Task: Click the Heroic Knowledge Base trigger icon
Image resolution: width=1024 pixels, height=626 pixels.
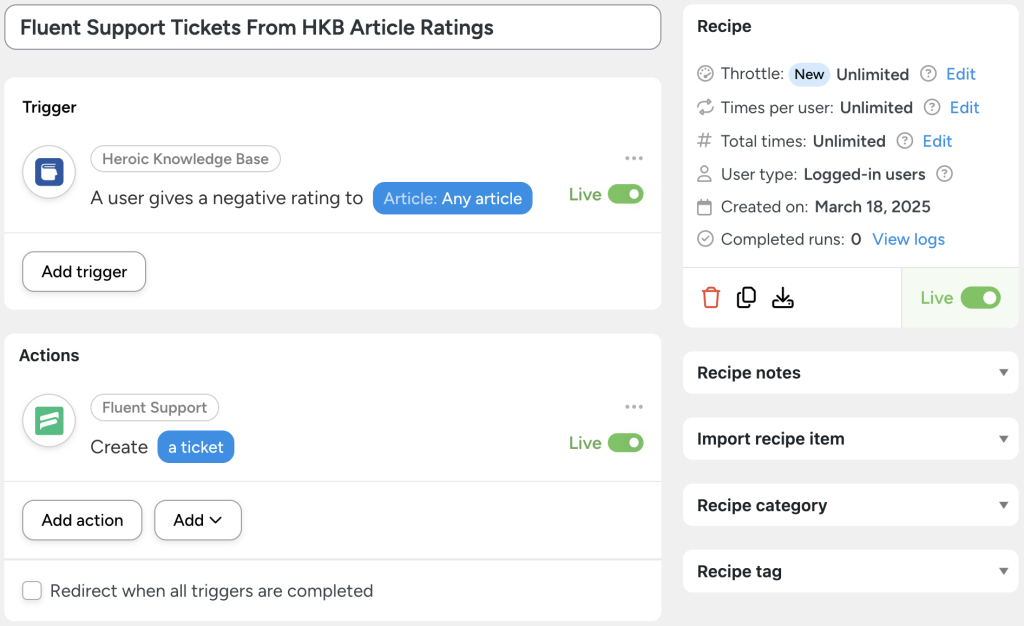Action: (48, 172)
